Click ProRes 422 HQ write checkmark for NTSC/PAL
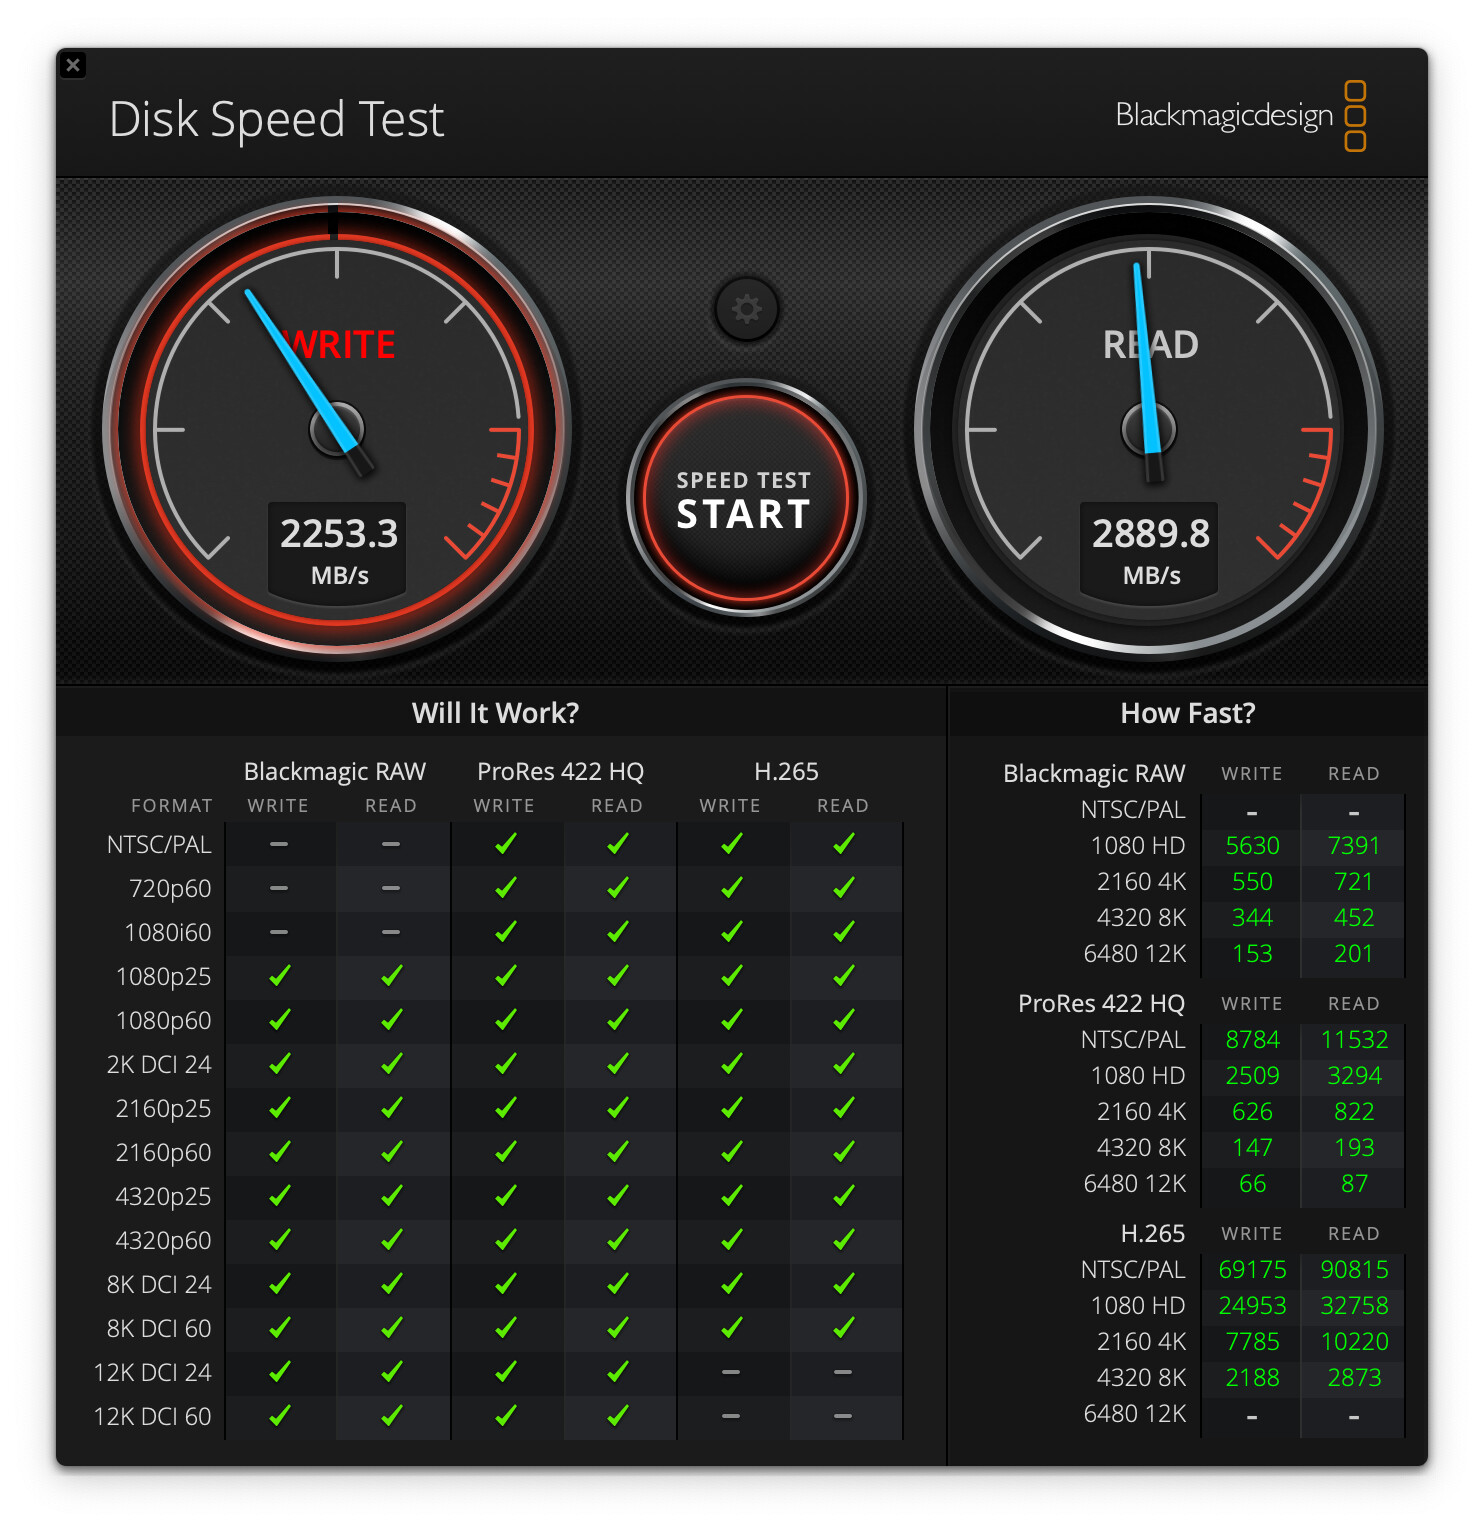 506,844
